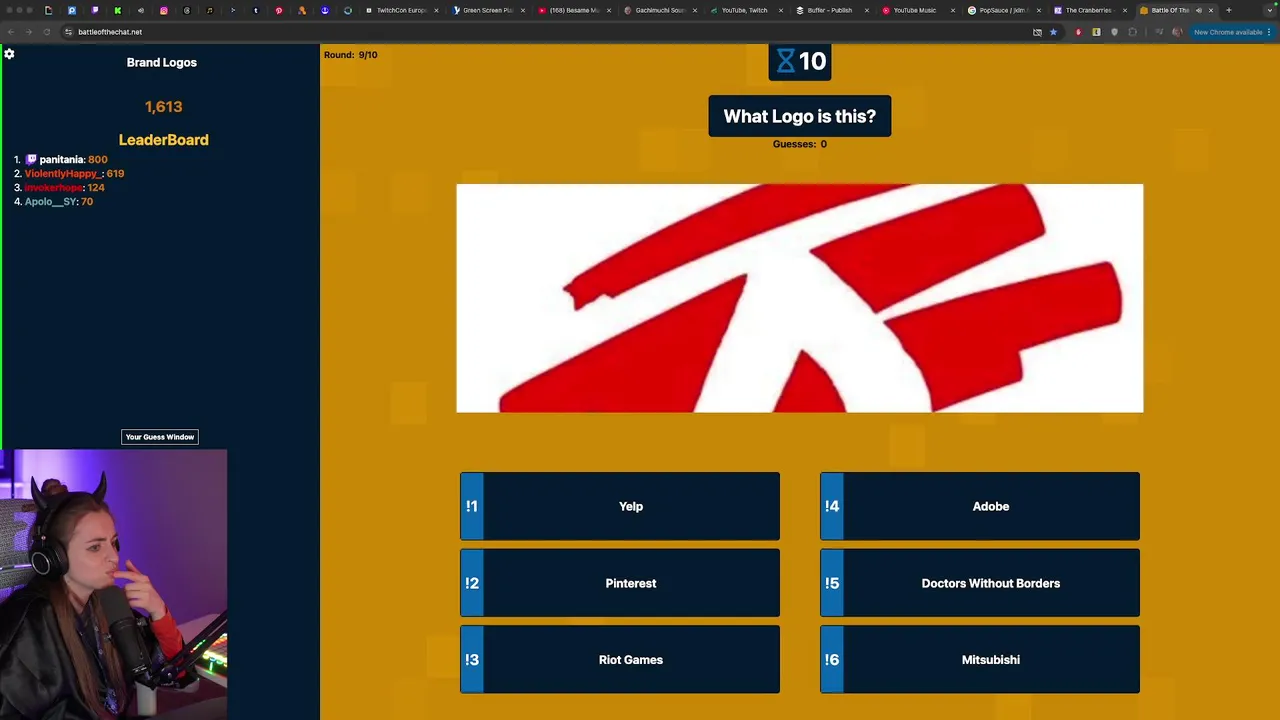Choose answer Pinterest

(620, 583)
